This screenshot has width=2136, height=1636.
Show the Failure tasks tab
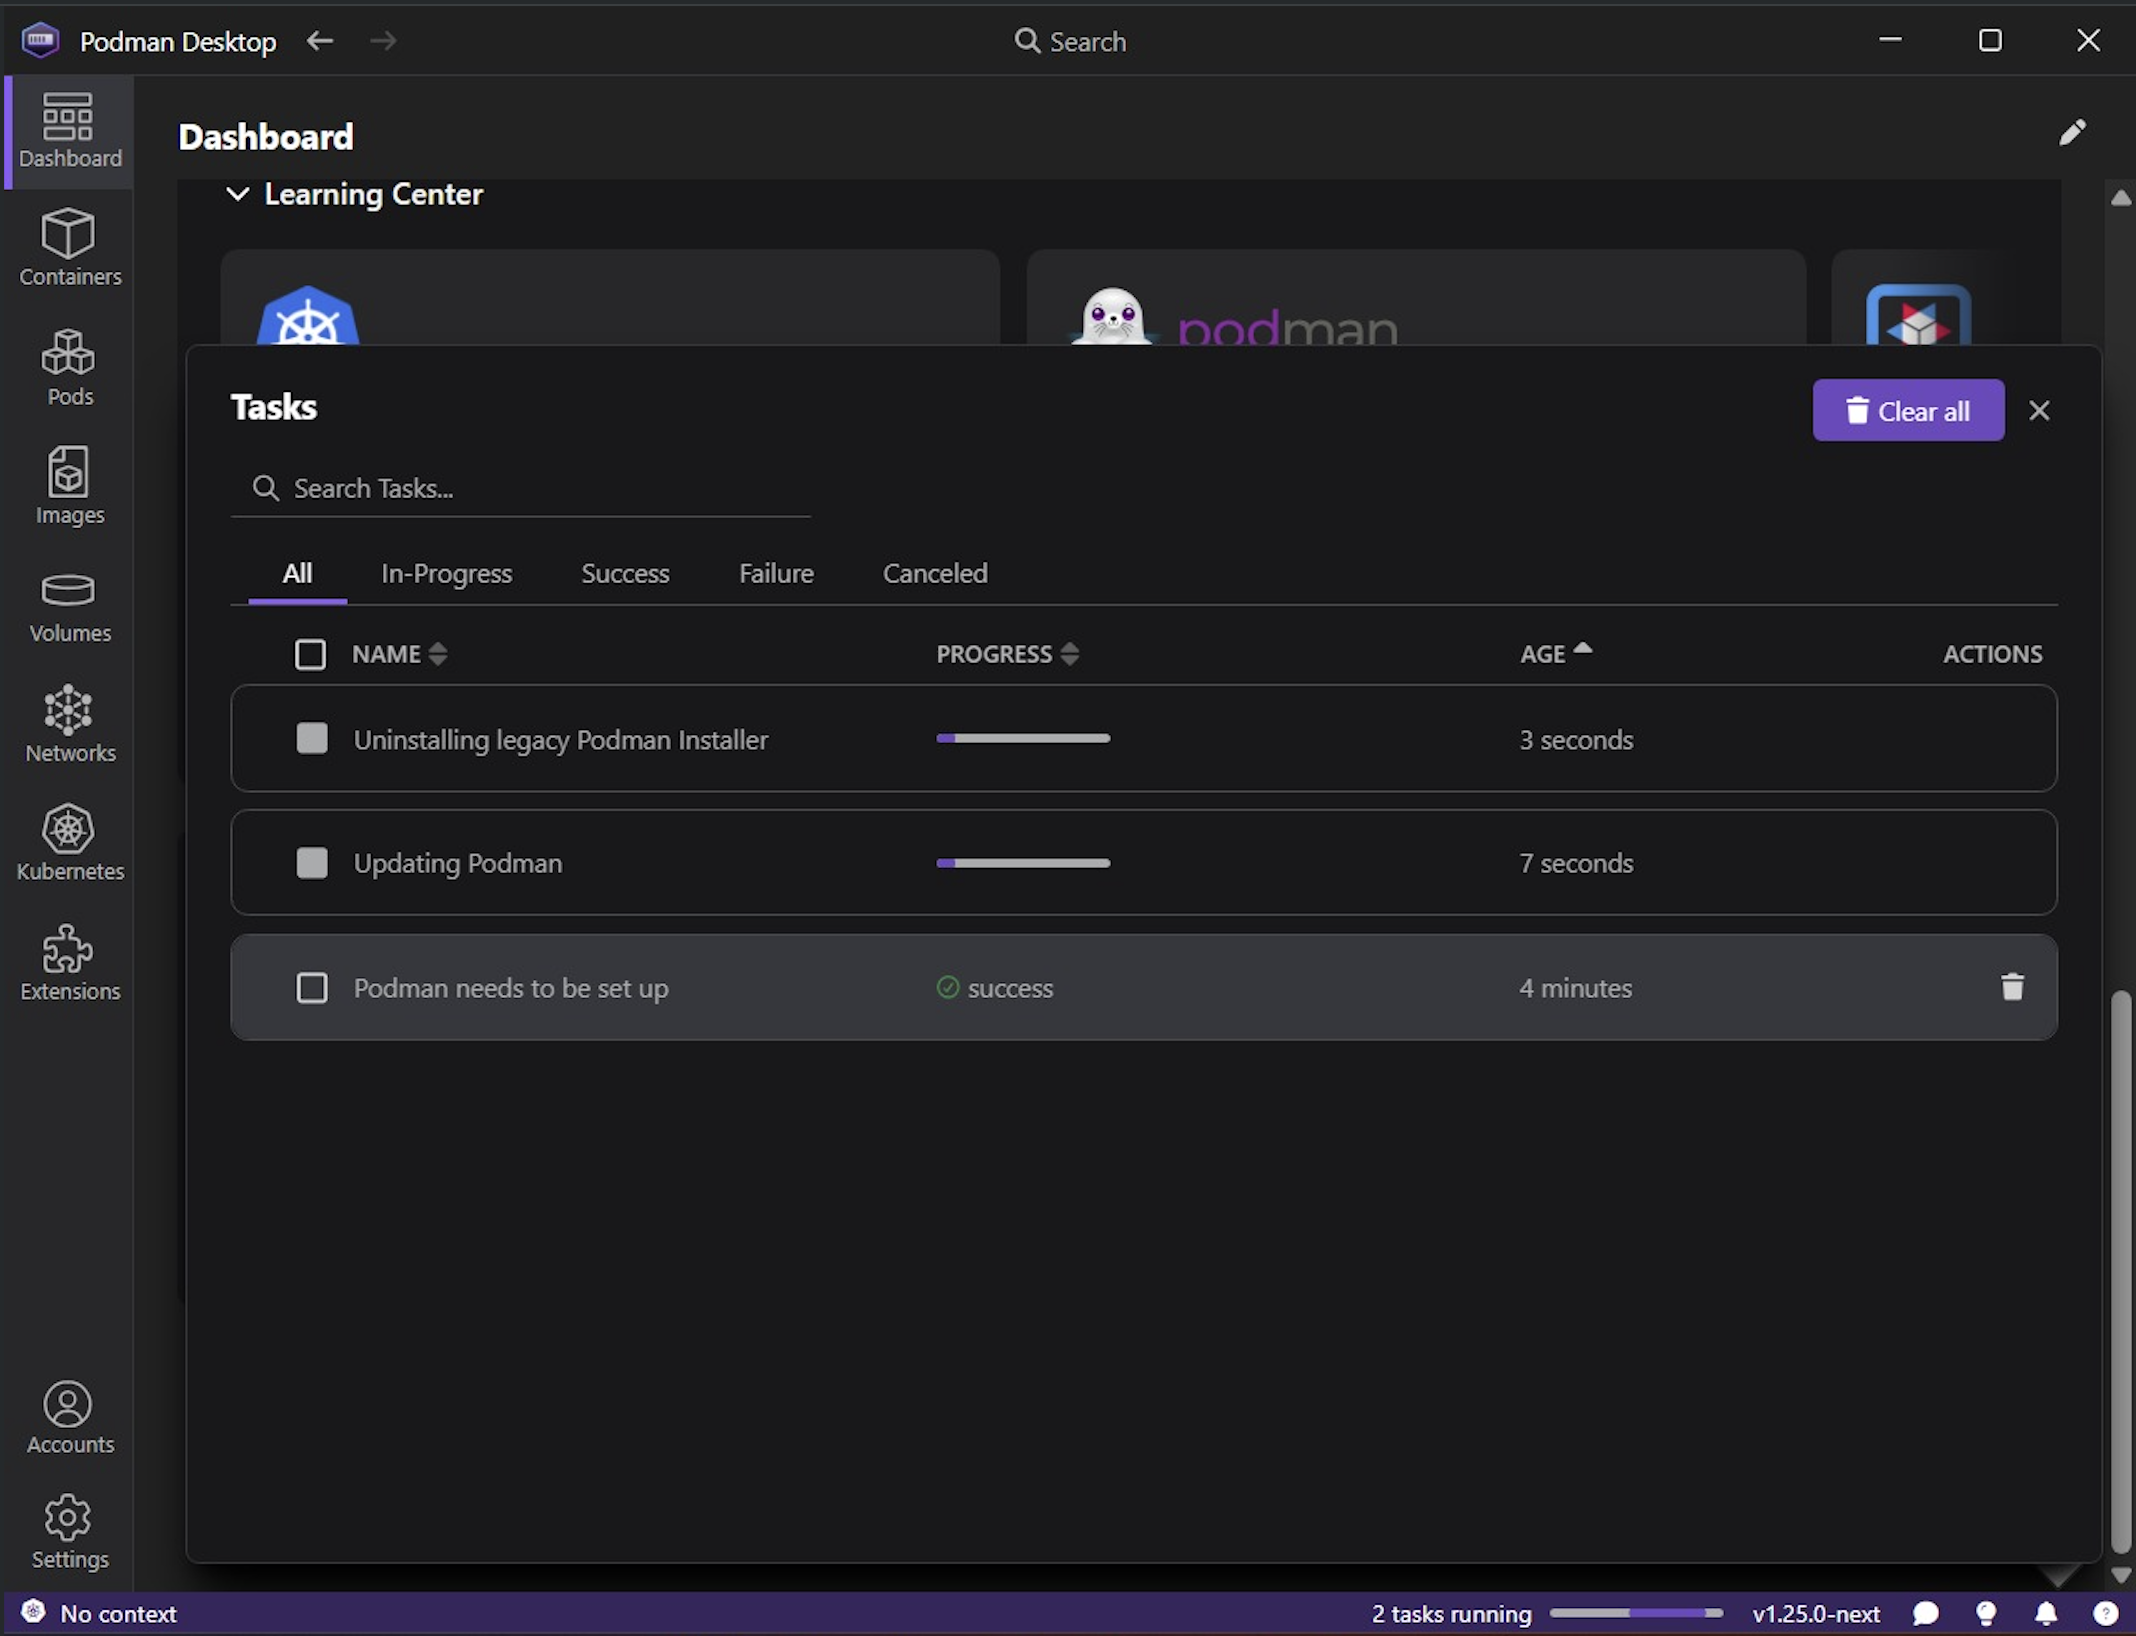(776, 573)
